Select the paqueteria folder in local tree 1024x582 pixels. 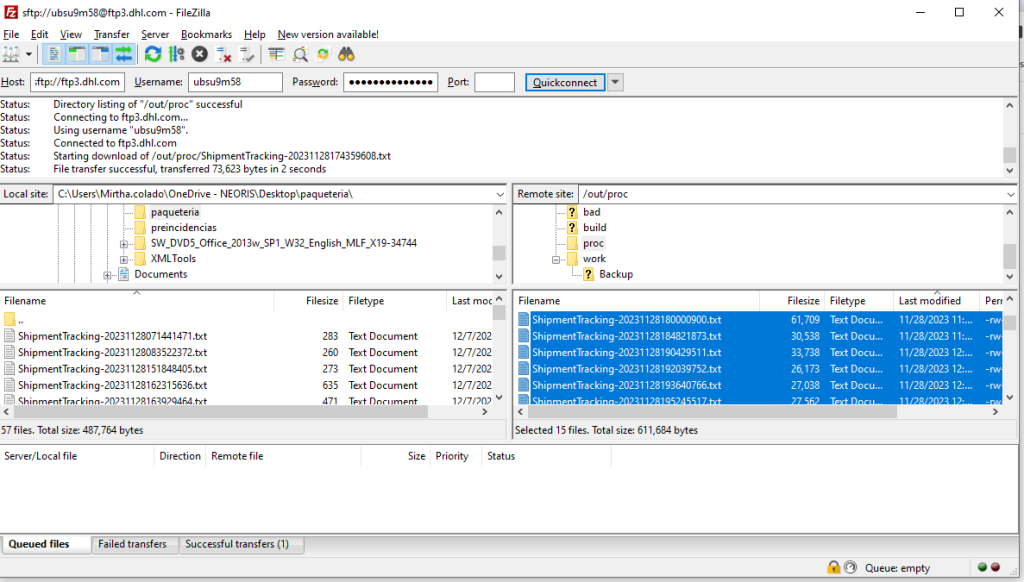pyautogui.click(x=174, y=212)
